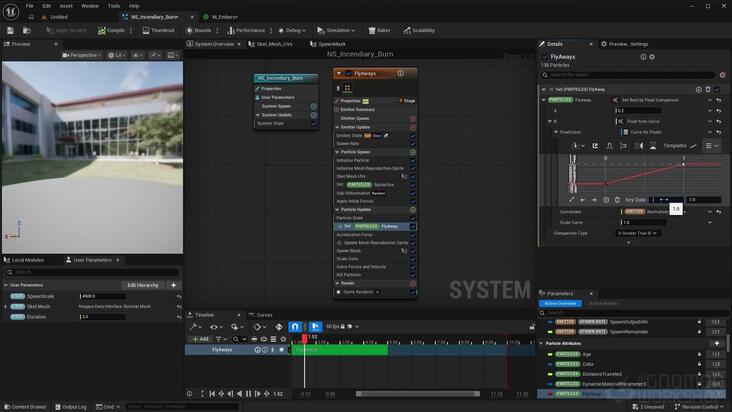732x412 pixels.
Task: Collapse the User Parameters category
Action: point(6,285)
